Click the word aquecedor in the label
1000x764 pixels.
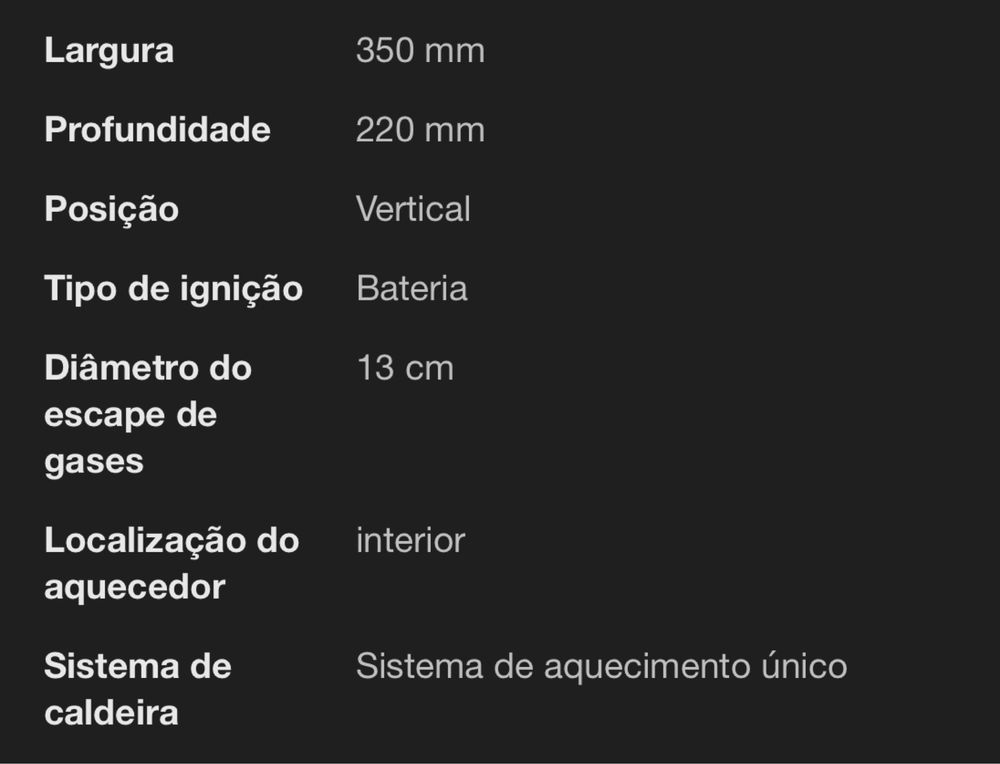(x=135, y=587)
